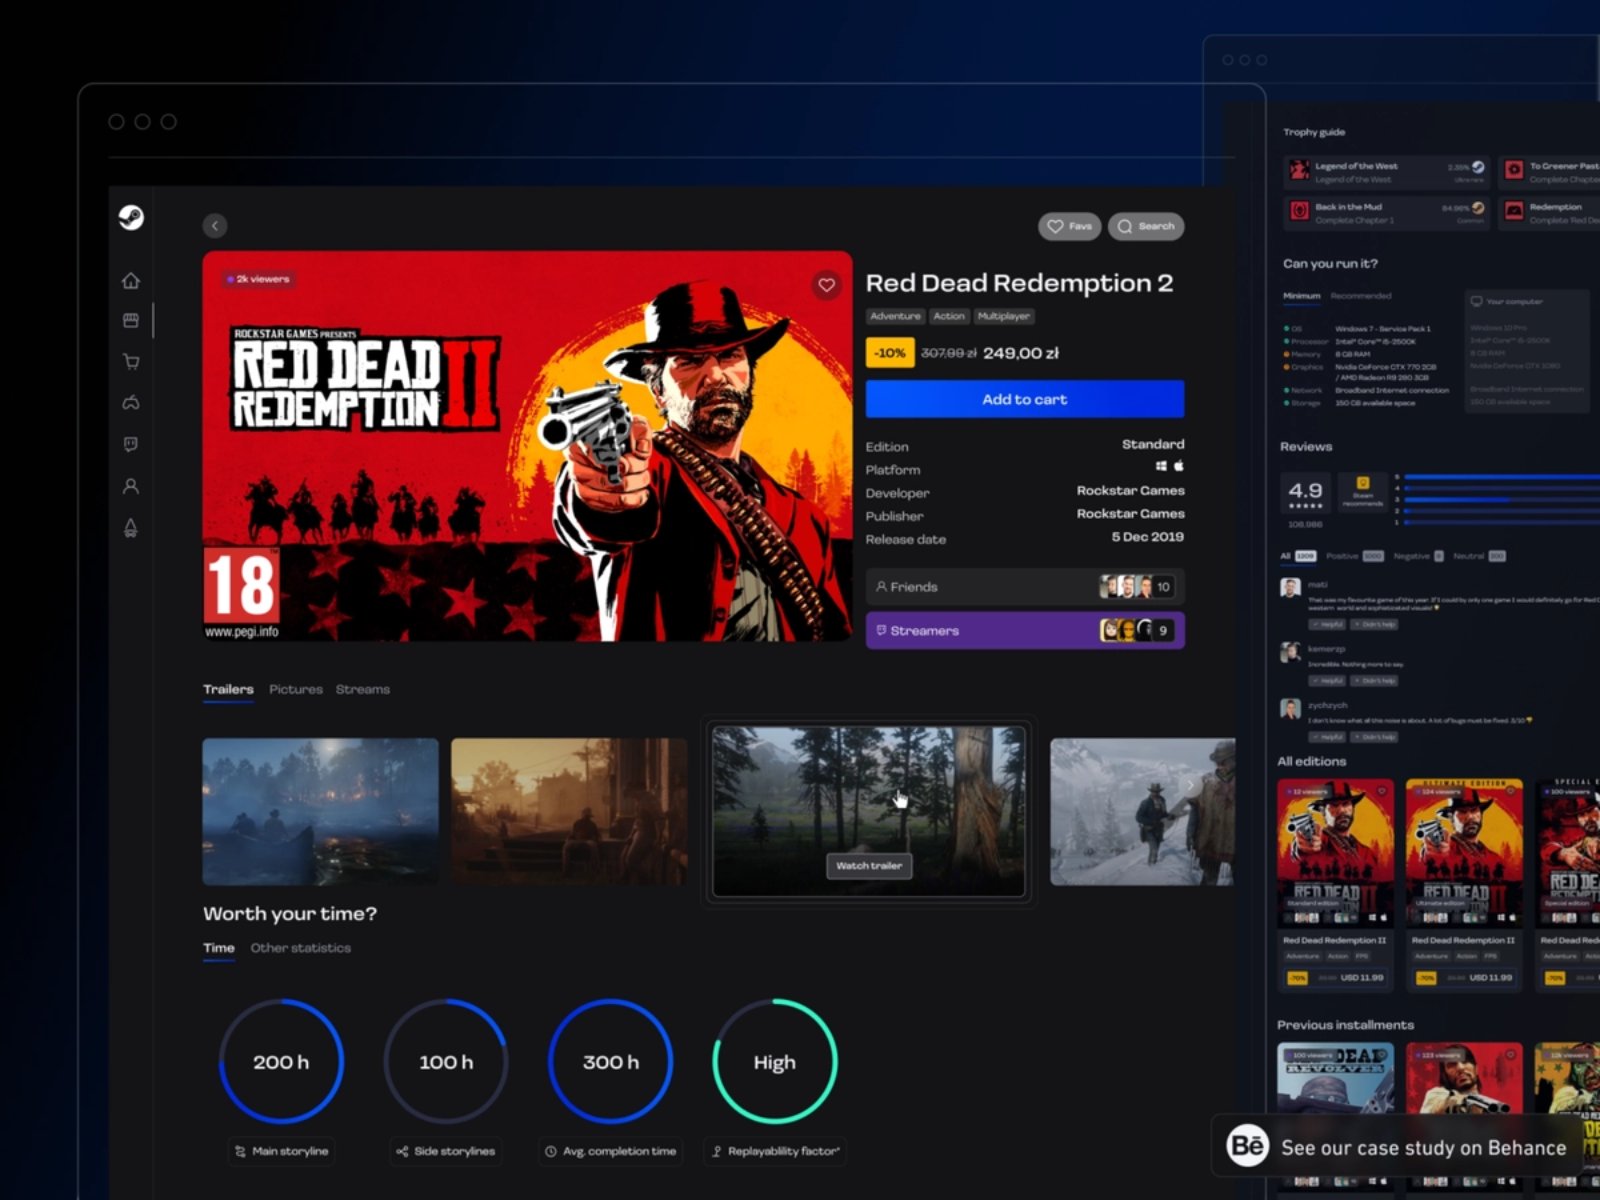This screenshot has width=1600, height=1200.
Task: Favorite the Standard edition with the heart
Action: (x=1381, y=791)
